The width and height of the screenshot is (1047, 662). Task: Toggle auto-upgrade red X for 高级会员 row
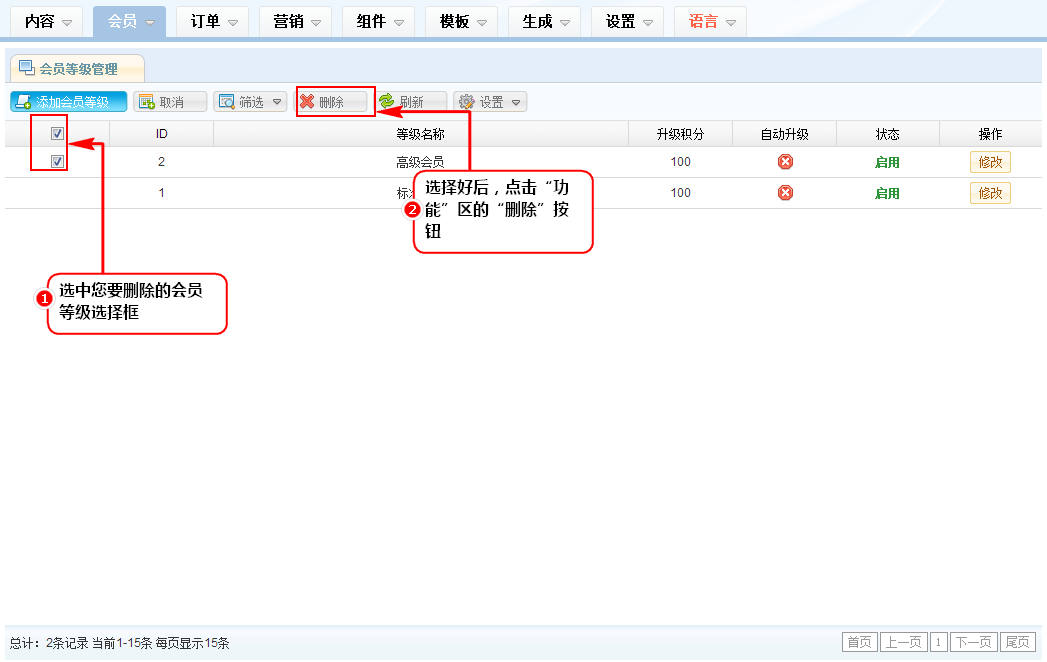(785, 162)
